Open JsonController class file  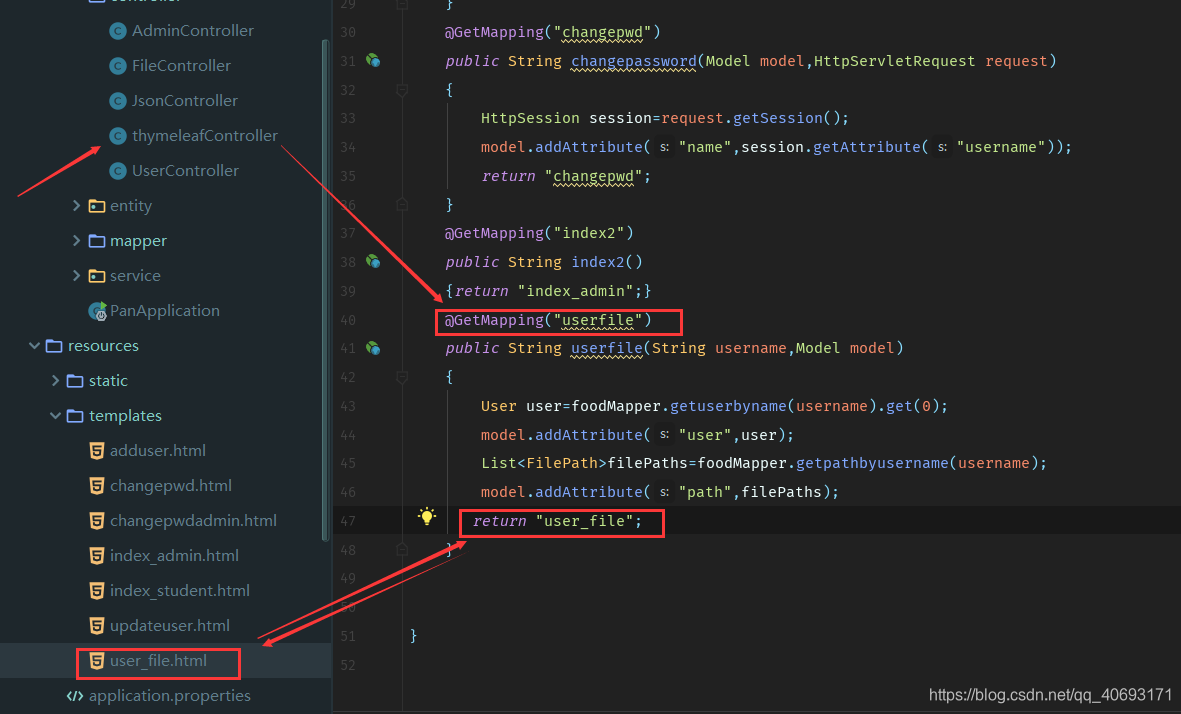click(x=185, y=101)
